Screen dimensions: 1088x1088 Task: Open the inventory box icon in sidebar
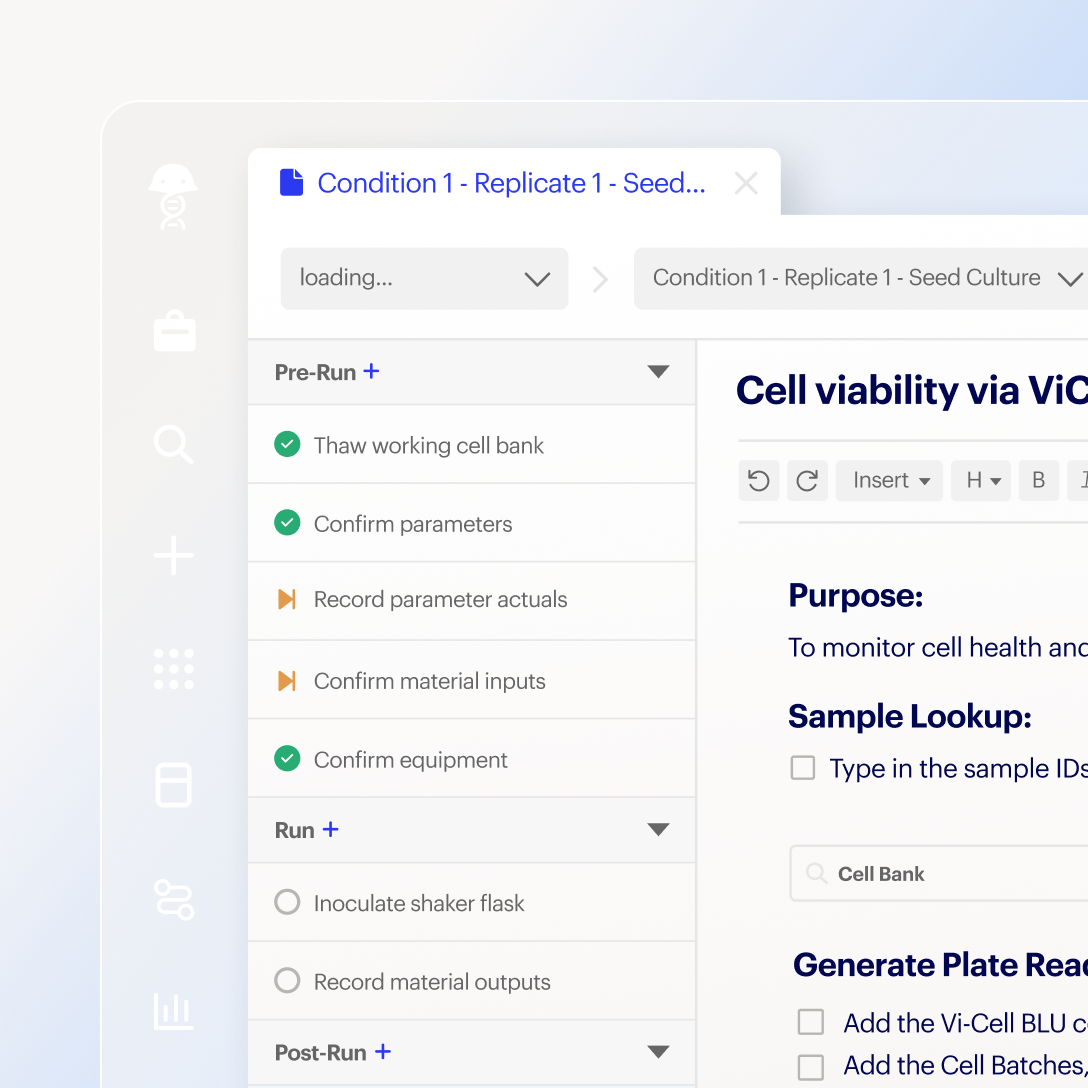pyautogui.click(x=173, y=785)
